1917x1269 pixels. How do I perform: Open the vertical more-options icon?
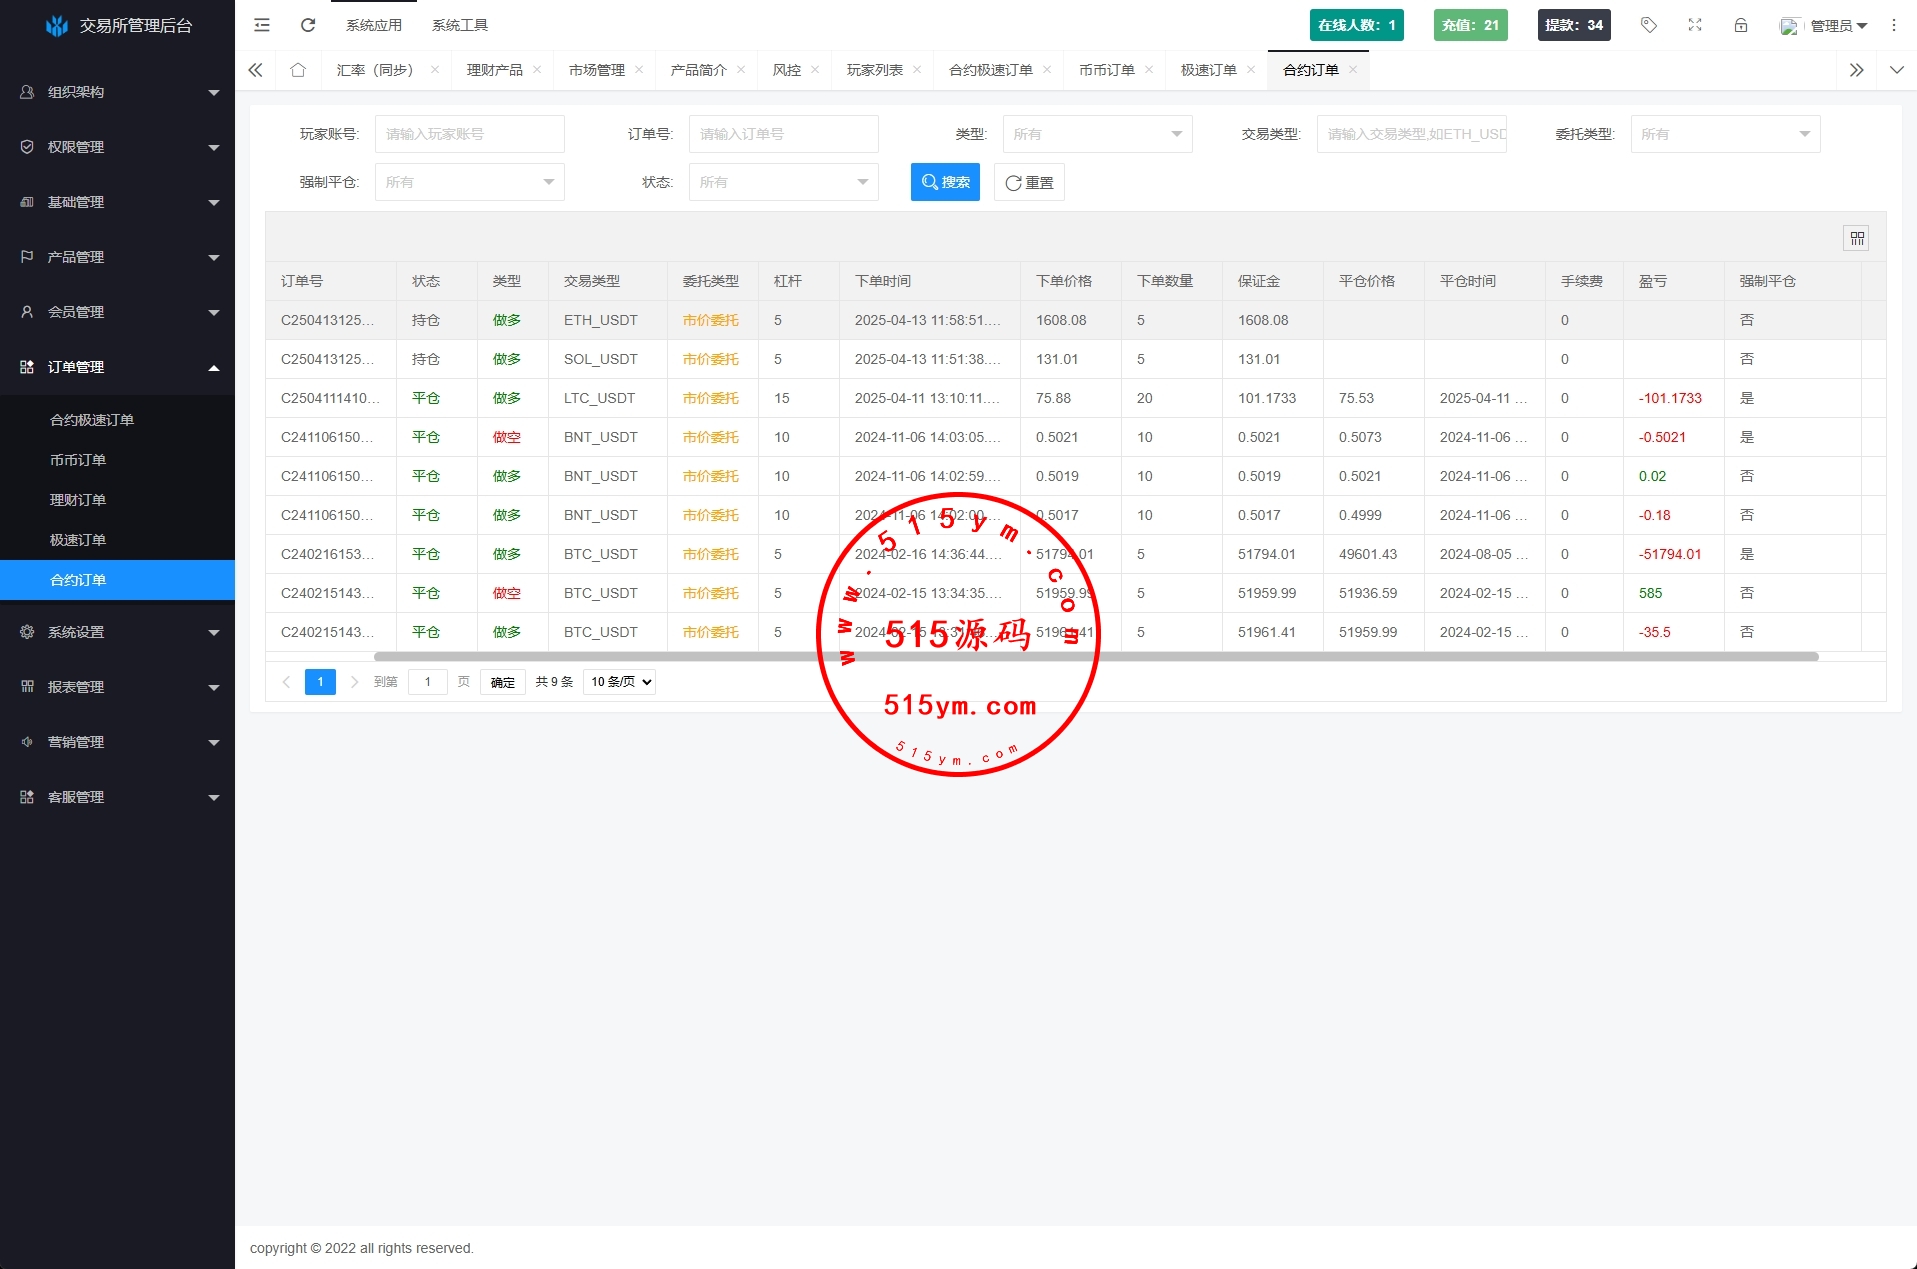pyautogui.click(x=1894, y=25)
